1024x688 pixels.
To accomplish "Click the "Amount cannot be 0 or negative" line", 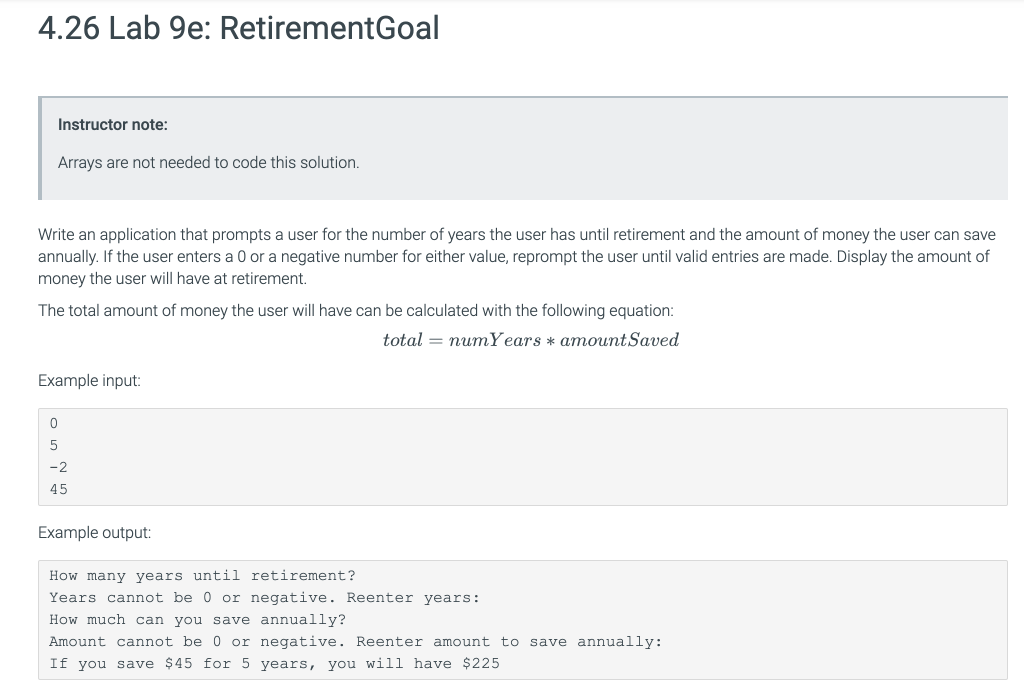I will pyautogui.click(x=355, y=641).
